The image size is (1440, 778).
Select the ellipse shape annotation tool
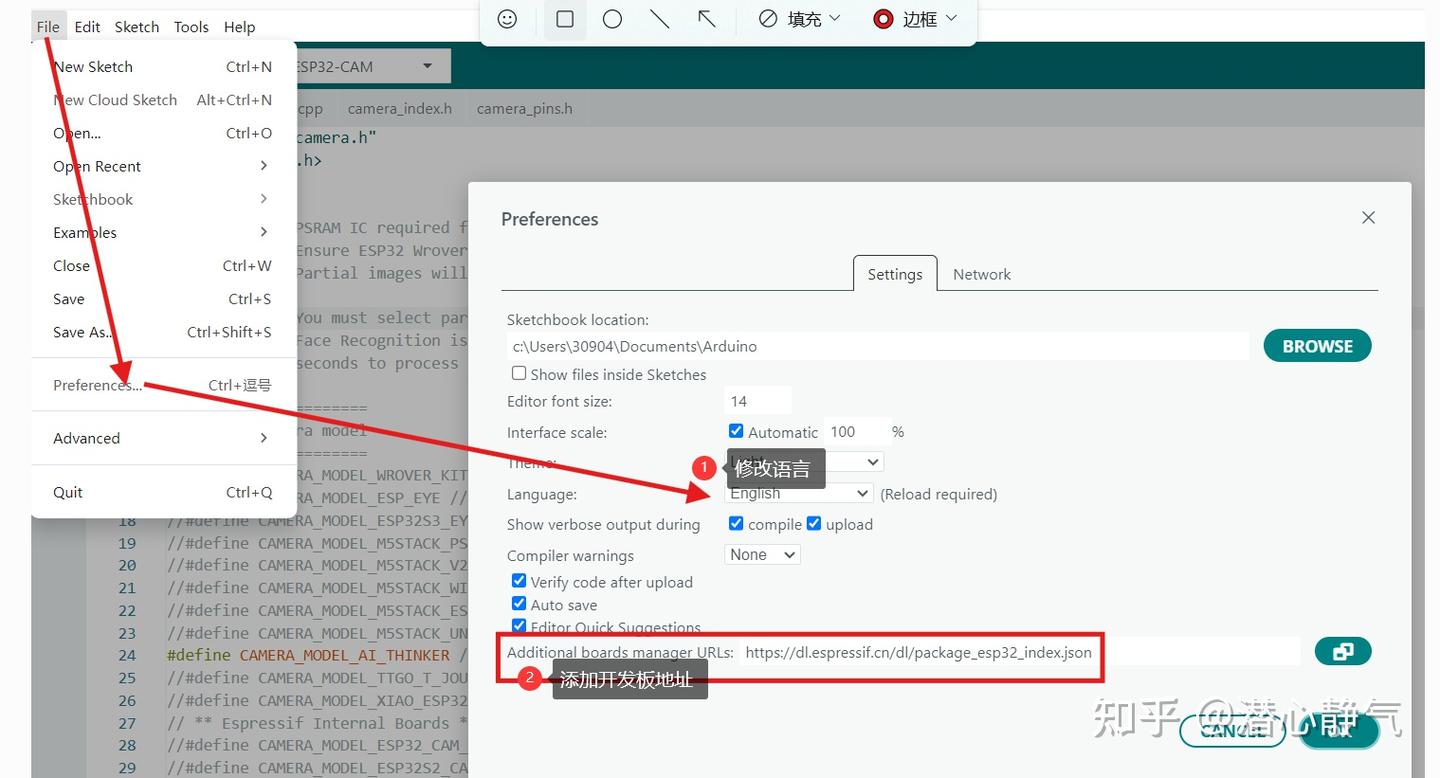612,19
